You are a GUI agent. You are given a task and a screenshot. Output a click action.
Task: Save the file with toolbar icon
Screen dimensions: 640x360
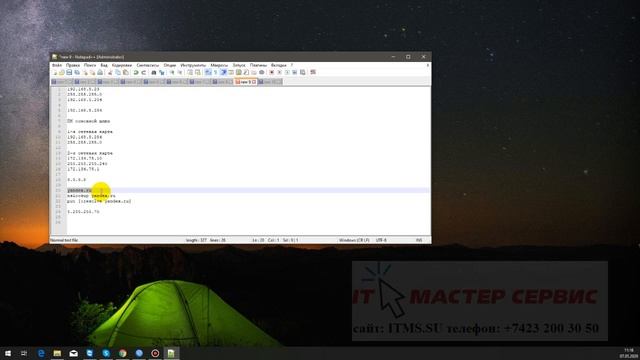[69, 72]
